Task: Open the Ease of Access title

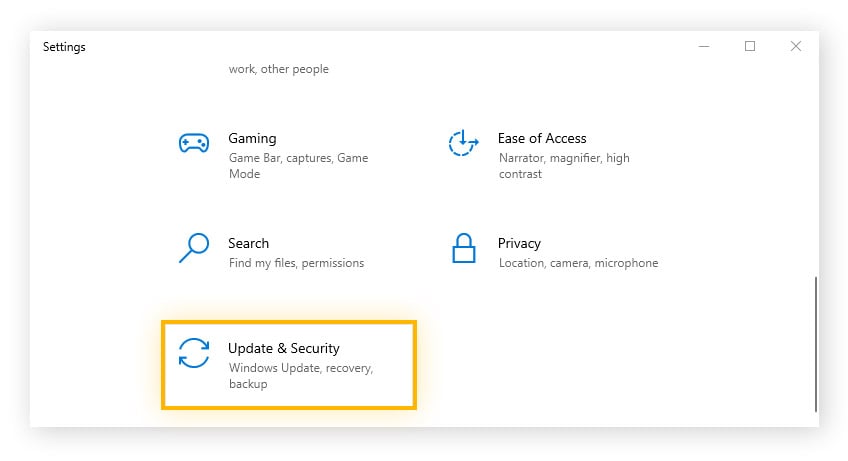Action: coord(541,138)
